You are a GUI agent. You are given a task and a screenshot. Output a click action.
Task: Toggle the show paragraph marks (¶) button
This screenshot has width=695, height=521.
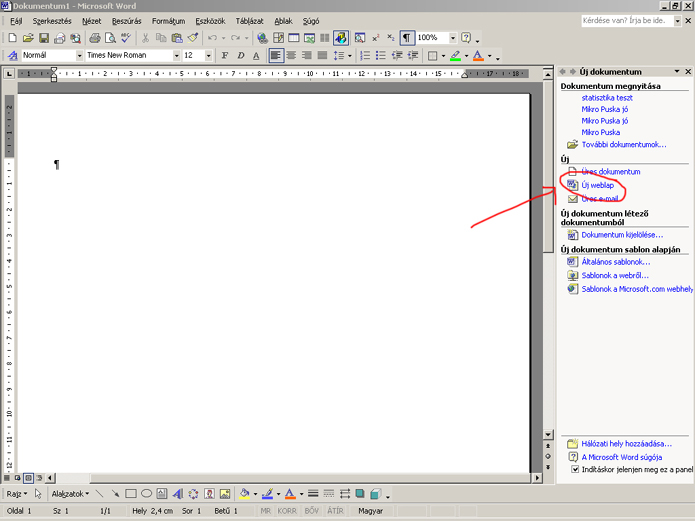(x=407, y=38)
